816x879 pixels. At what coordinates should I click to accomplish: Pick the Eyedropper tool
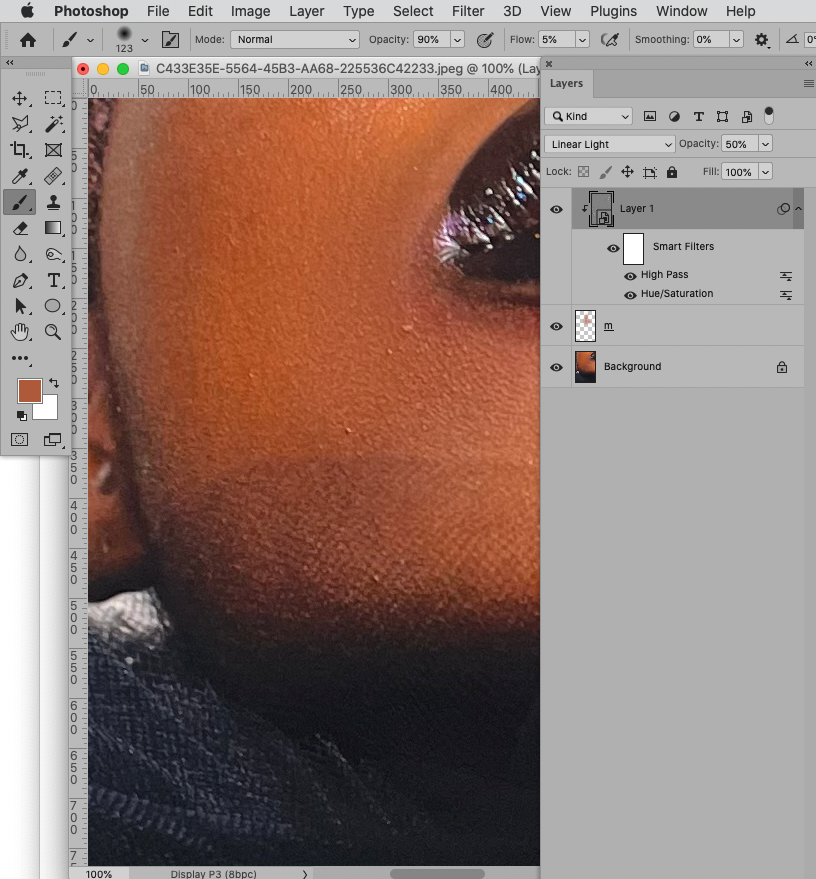coord(21,177)
